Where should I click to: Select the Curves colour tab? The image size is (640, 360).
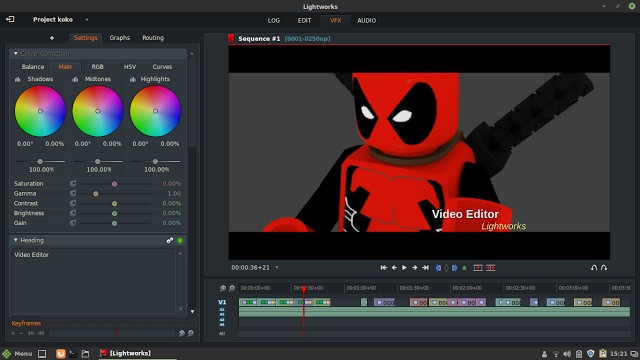point(162,67)
